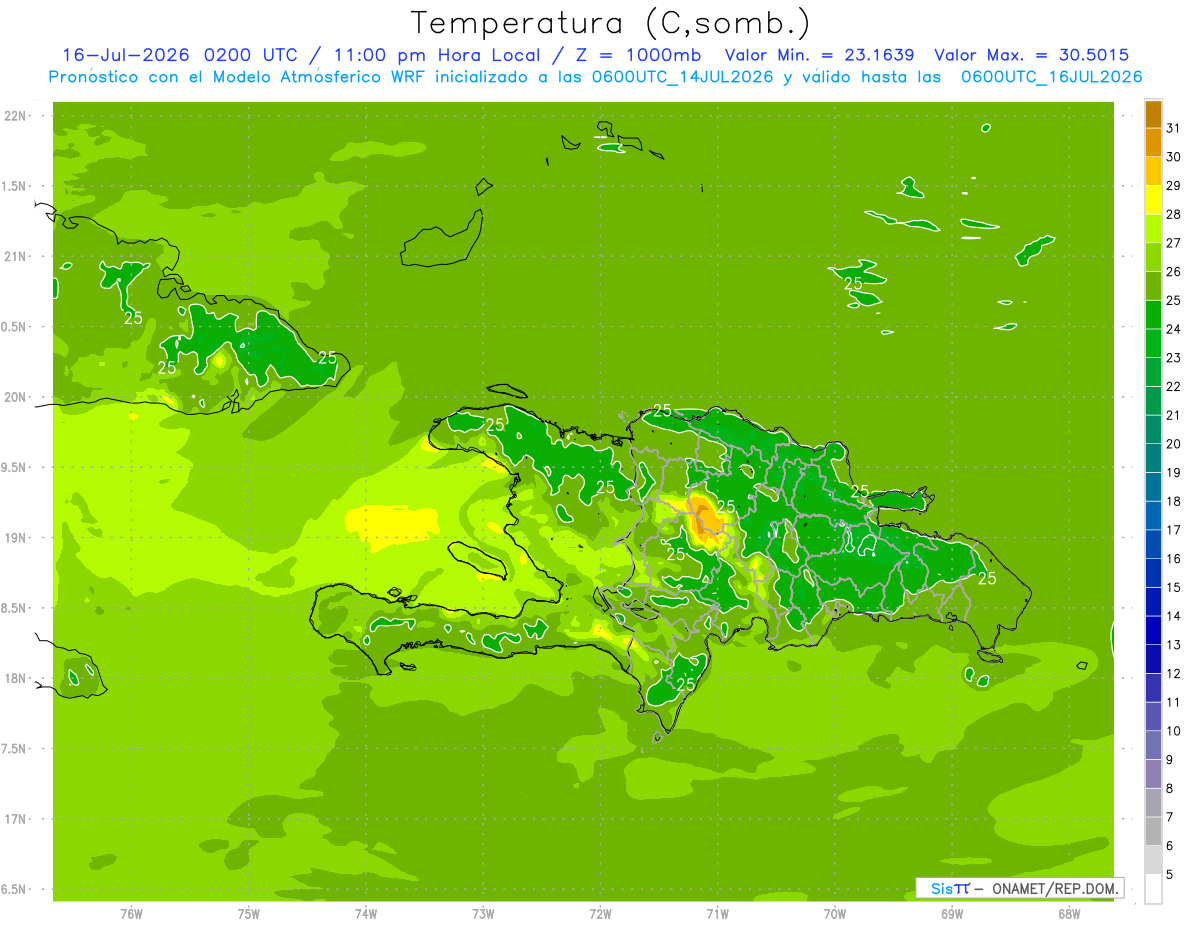Viewport: 1200px width, 927px height.
Task: Click the "Valor Max. = 30.5015" value
Action: (1032, 55)
